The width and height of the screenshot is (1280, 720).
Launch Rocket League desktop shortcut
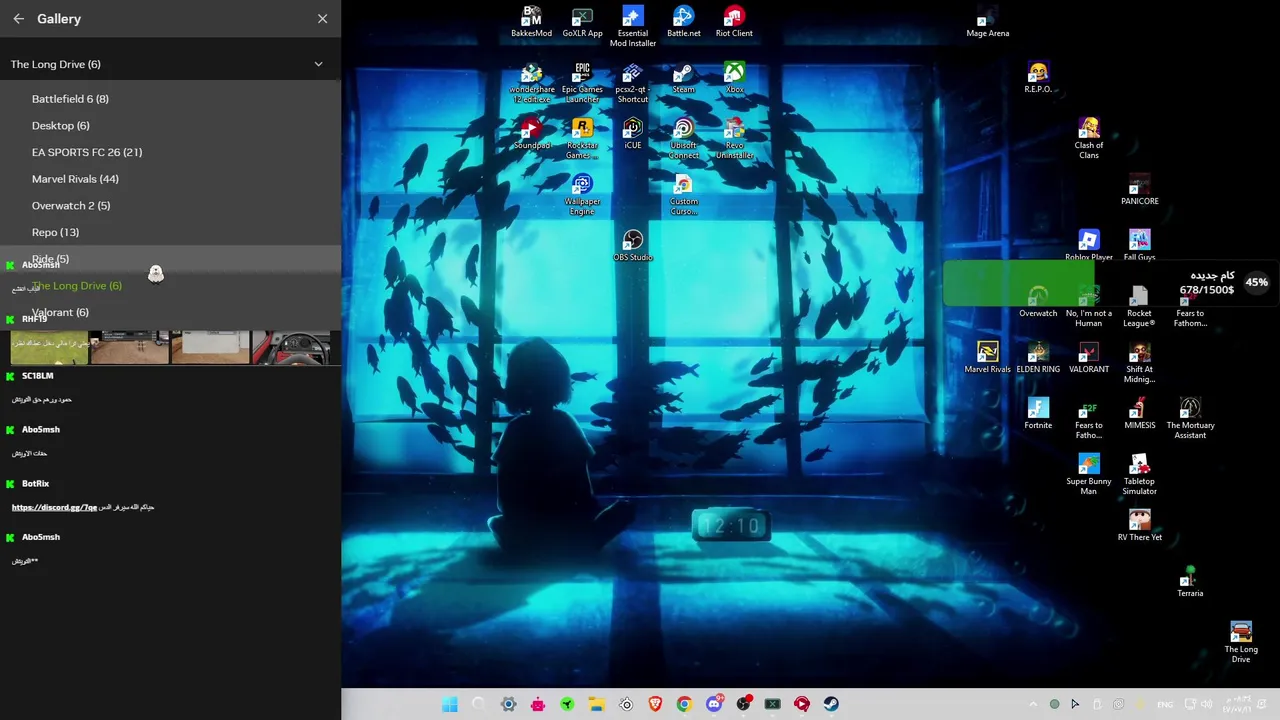coord(1139,307)
